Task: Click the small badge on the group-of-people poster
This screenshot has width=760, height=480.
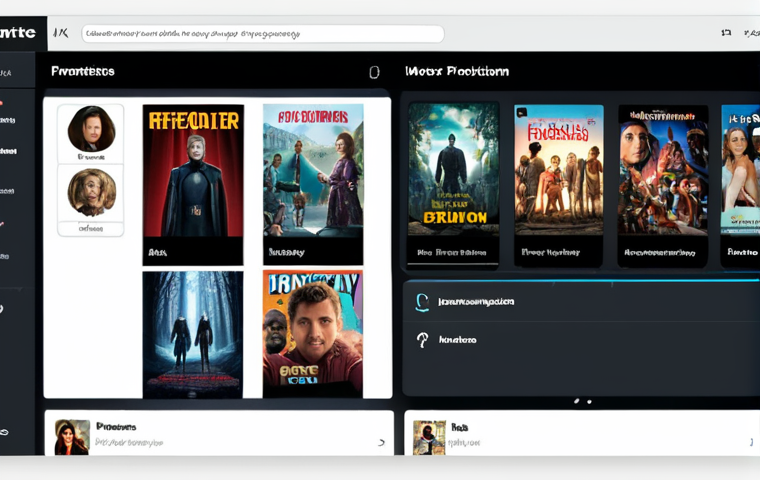Action: click(522, 112)
